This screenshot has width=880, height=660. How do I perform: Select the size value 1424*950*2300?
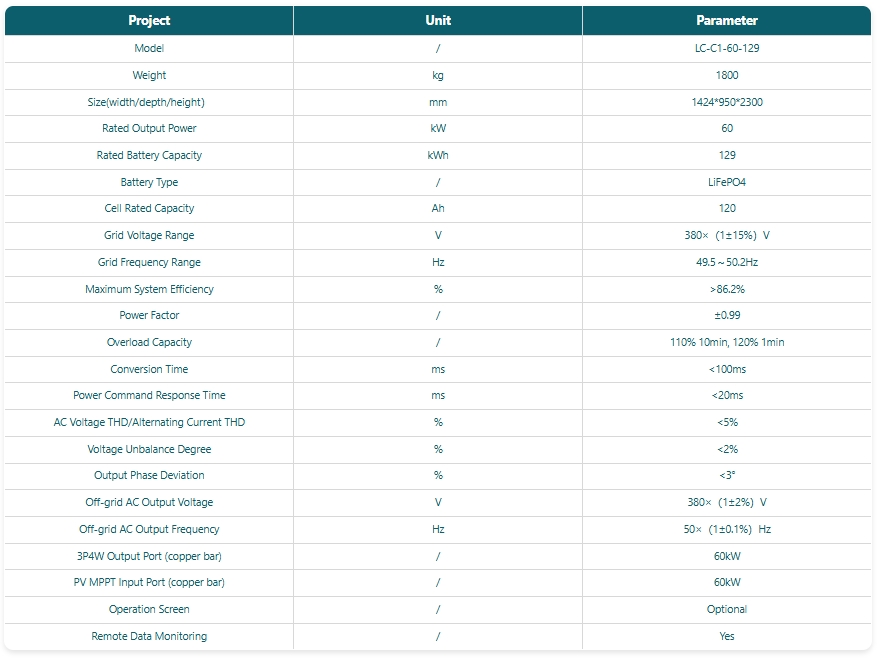[727, 102]
